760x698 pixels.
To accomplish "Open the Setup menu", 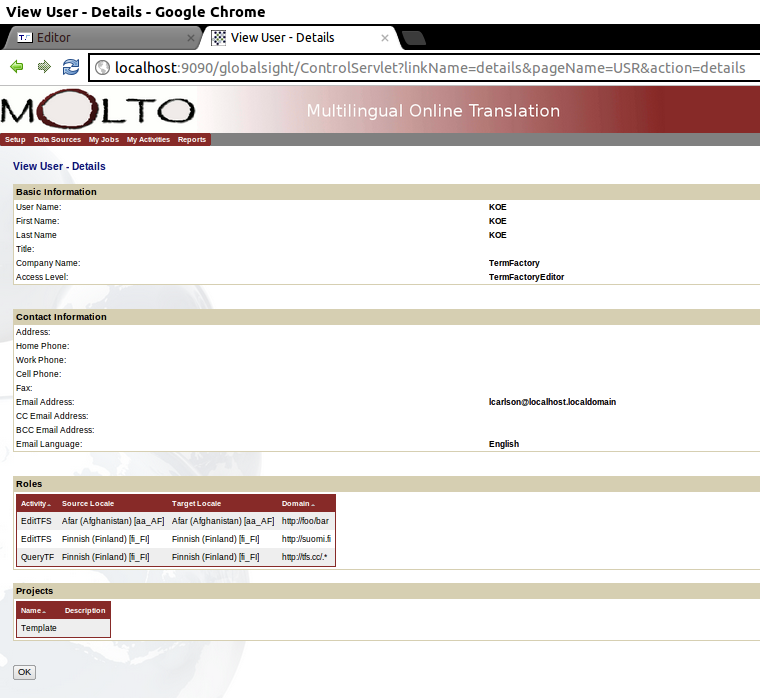I will click(15, 140).
